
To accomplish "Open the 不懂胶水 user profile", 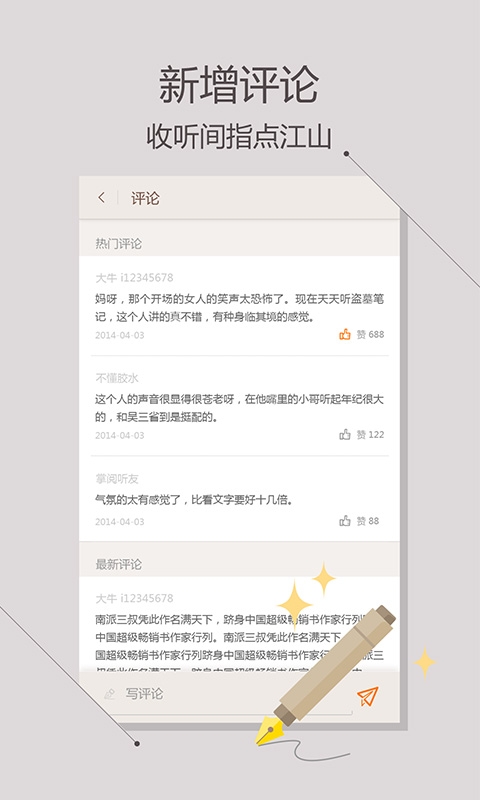I will [117, 378].
